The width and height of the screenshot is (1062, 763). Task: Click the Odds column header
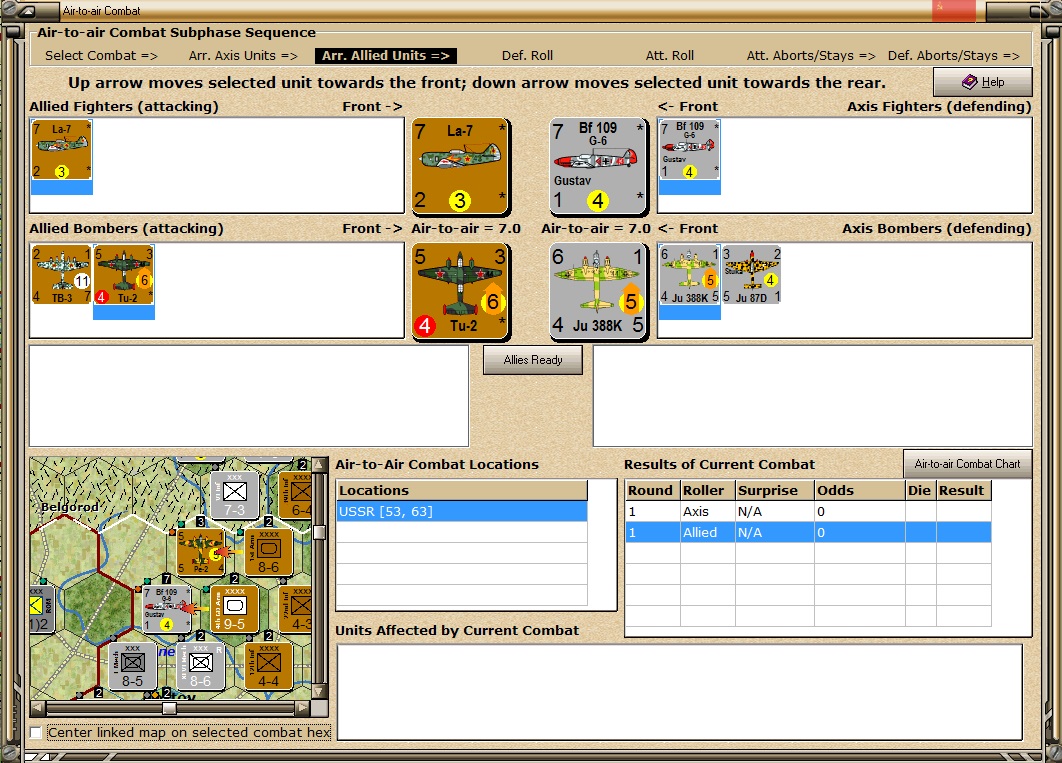pyautogui.click(x=859, y=490)
